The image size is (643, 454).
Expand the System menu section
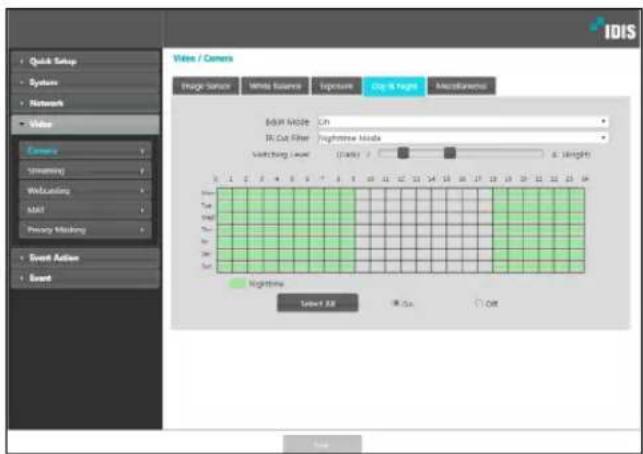pyautogui.click(x=85, y=82)
